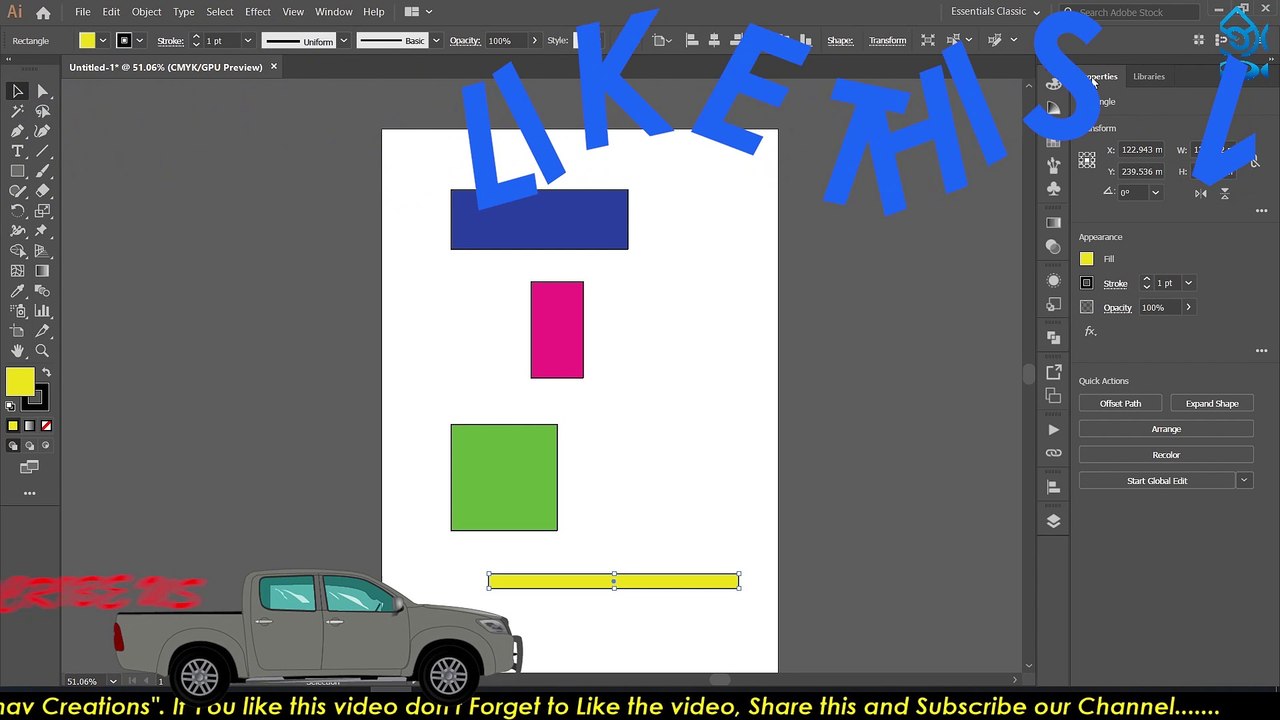Set fill mode to Color

click(13, 426)
